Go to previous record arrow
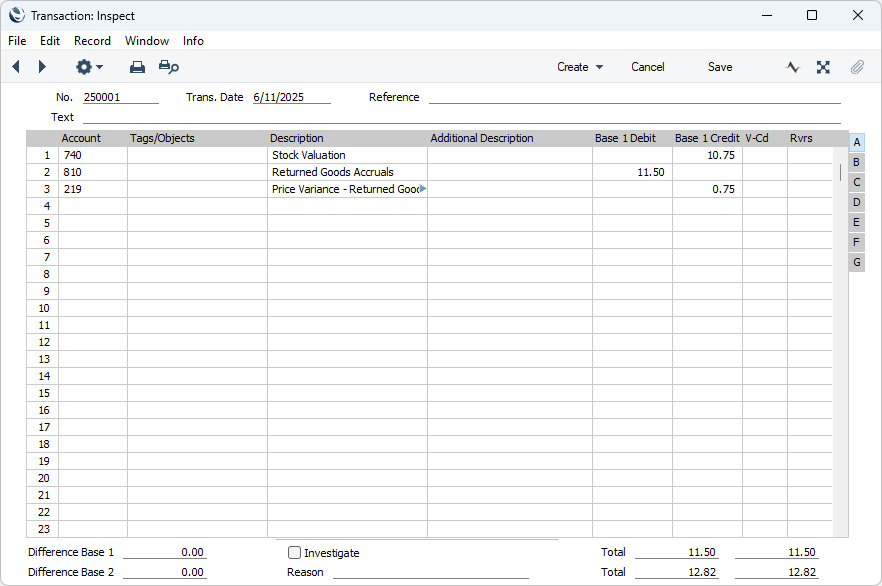882x586 pixels. tap(16, 67)
